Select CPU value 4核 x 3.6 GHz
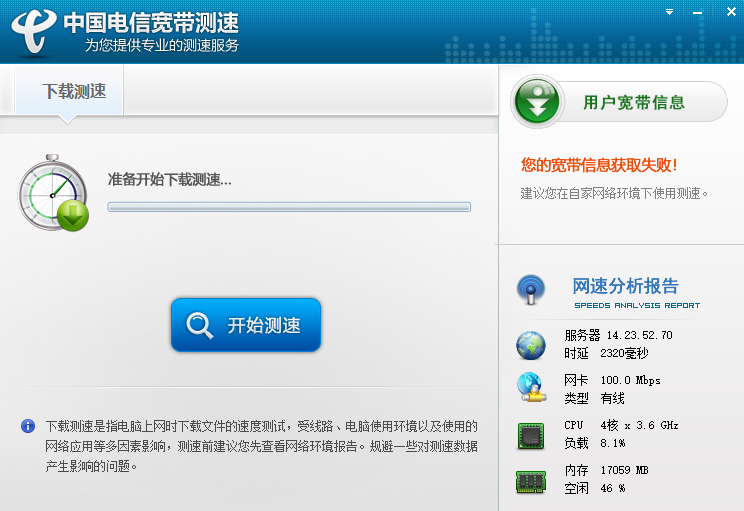The height and width of the screenshot is (511, 744). pos(639,426)
